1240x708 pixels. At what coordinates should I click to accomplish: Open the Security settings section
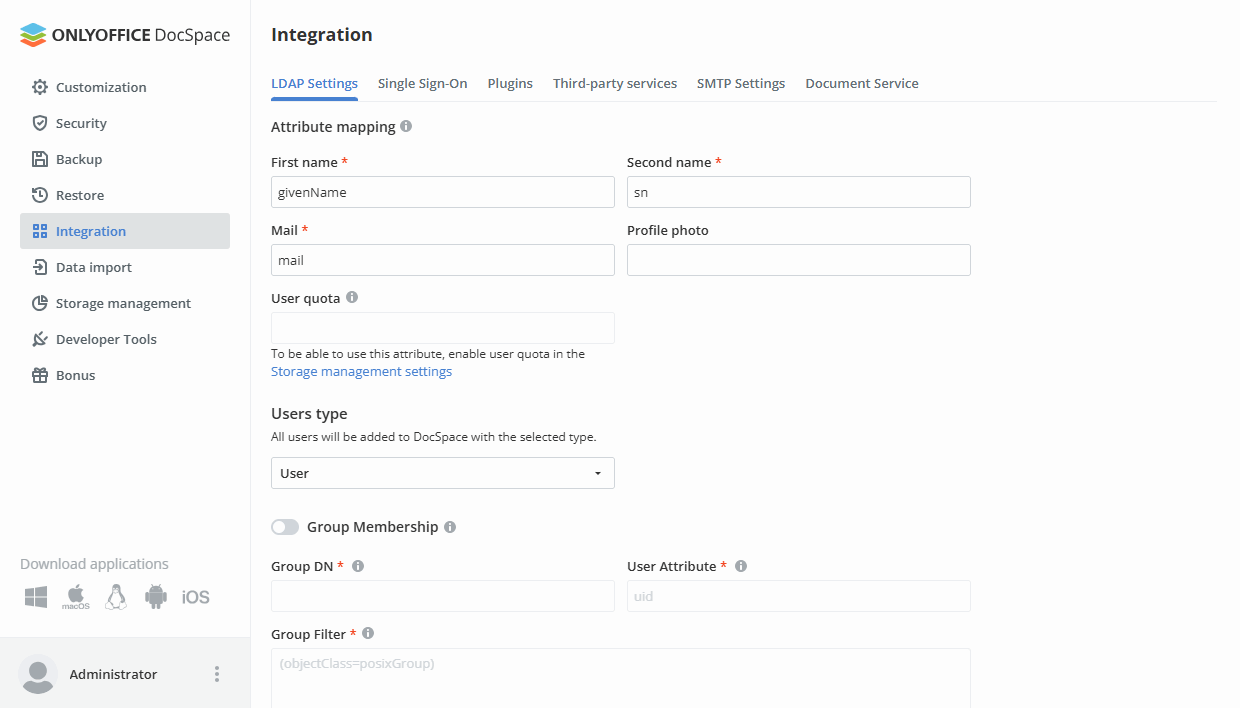click(x=82, y=123)
